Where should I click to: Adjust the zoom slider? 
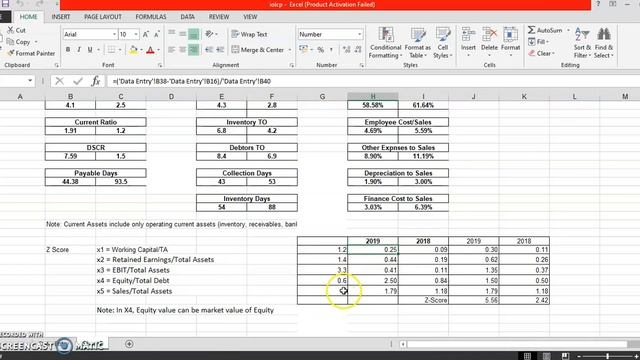[x=607, y=356]
